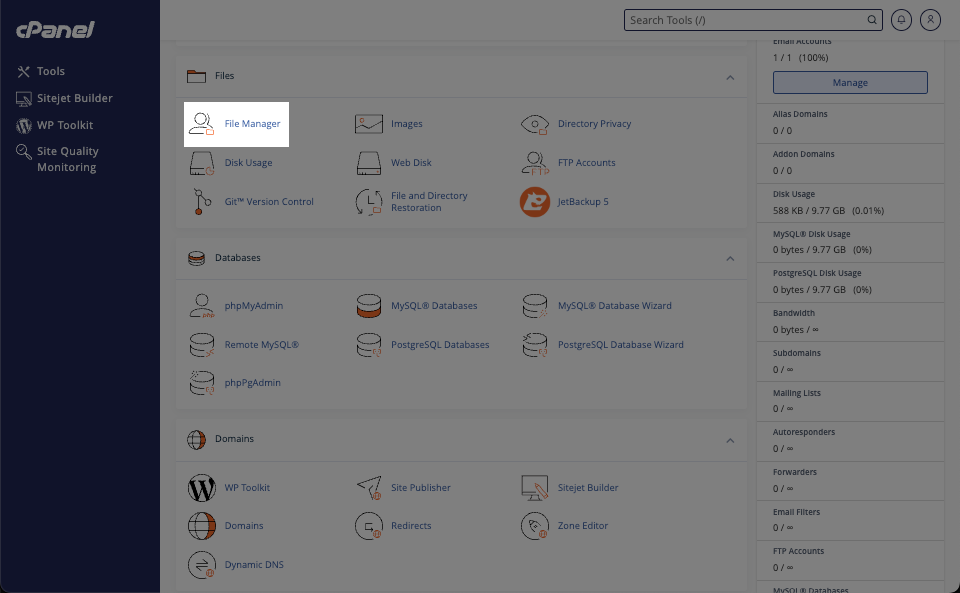Open the Zone Editor icon
960x593 pixels.
click(535, 526)
